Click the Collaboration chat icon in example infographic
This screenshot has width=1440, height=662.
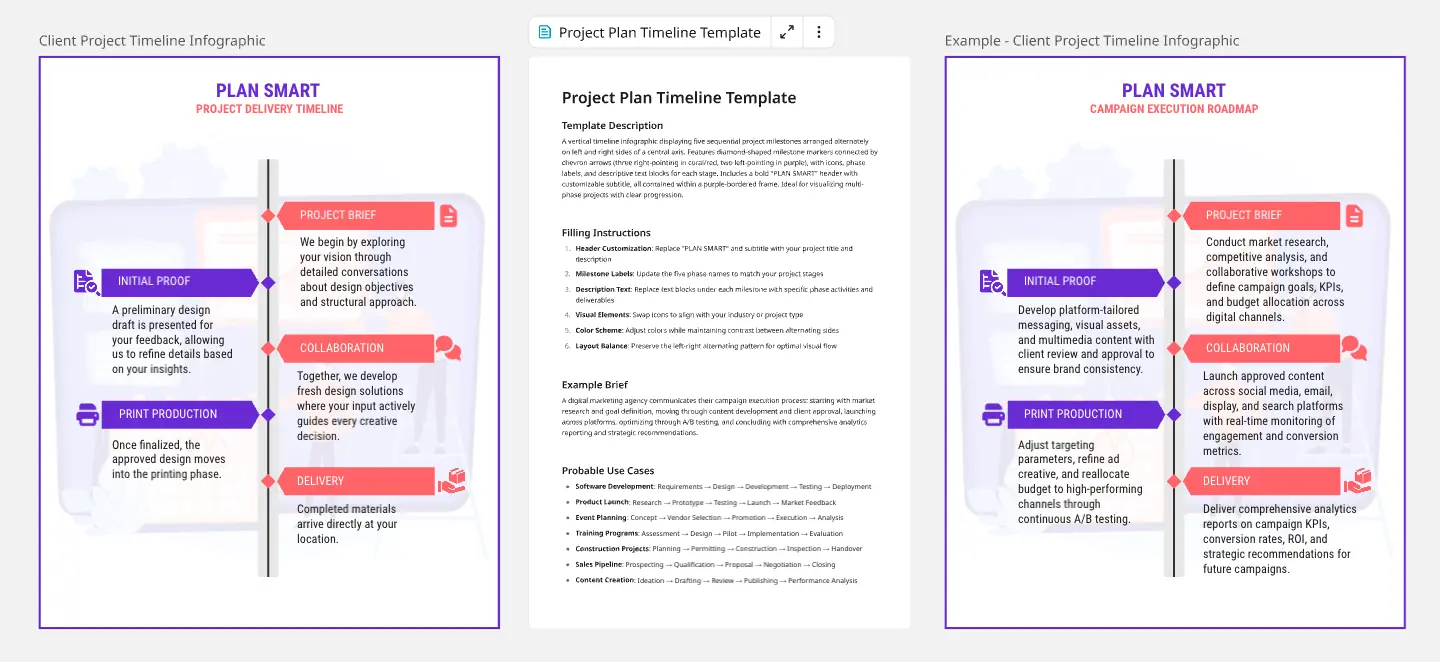coord(1354,348)
